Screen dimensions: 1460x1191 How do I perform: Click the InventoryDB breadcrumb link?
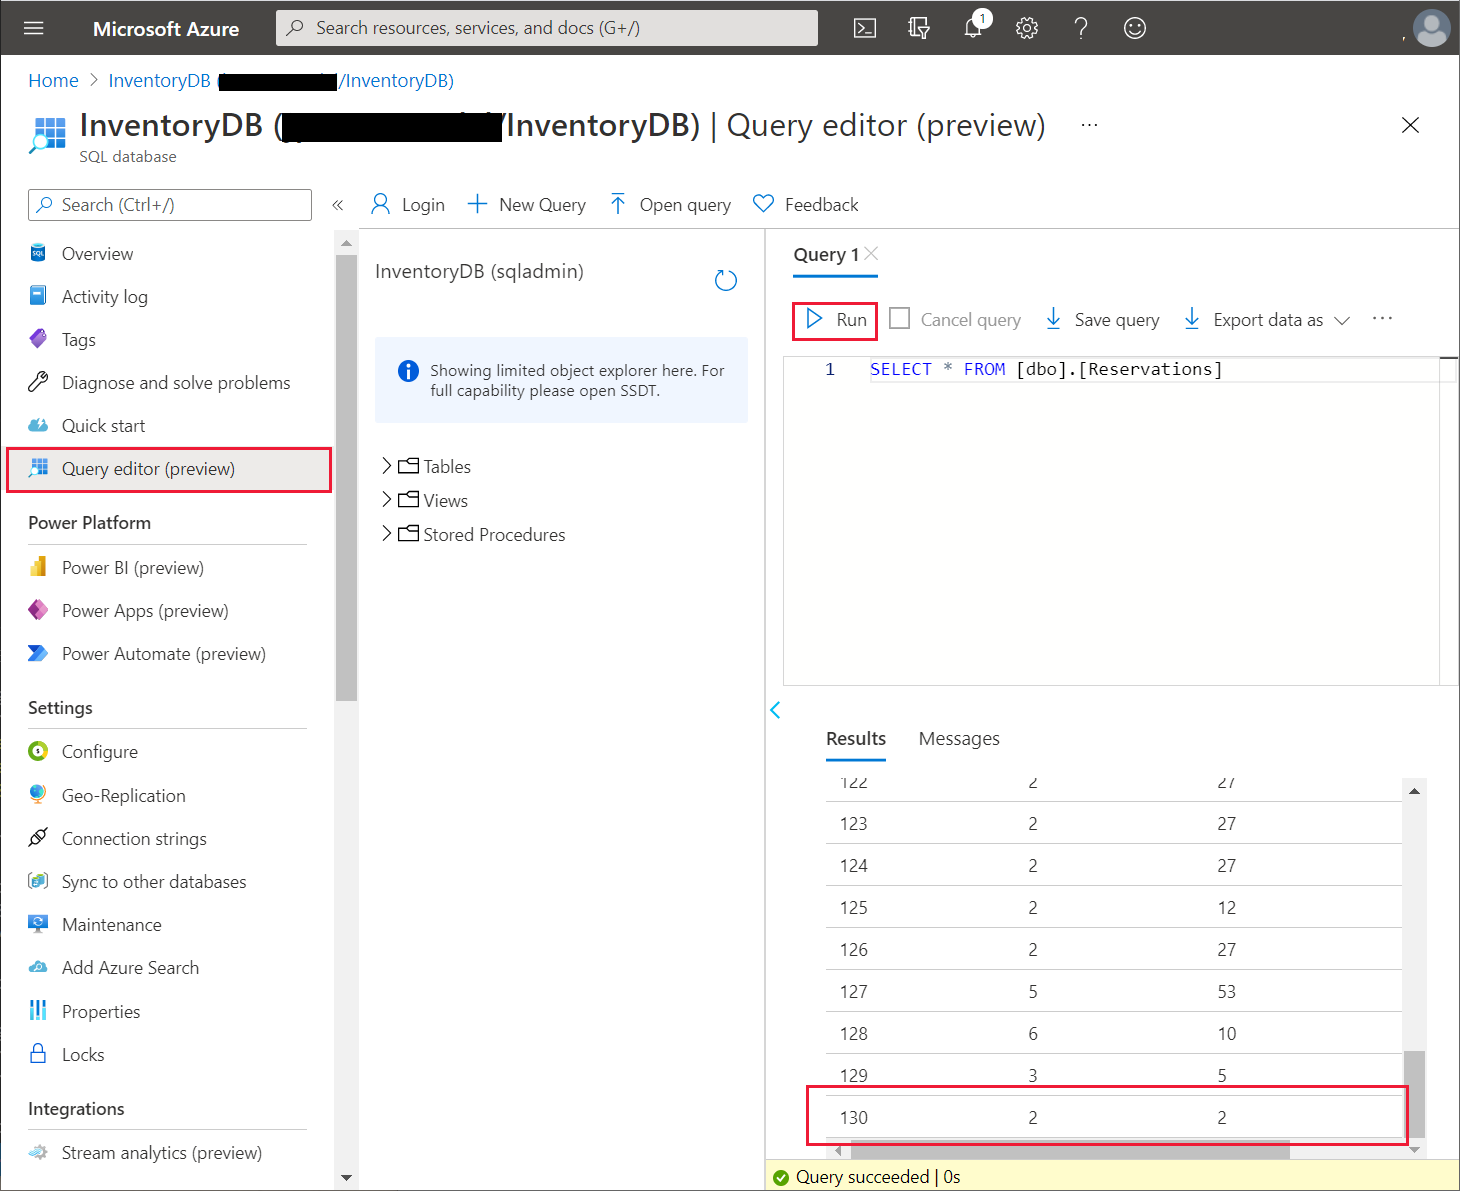point(281,81)
